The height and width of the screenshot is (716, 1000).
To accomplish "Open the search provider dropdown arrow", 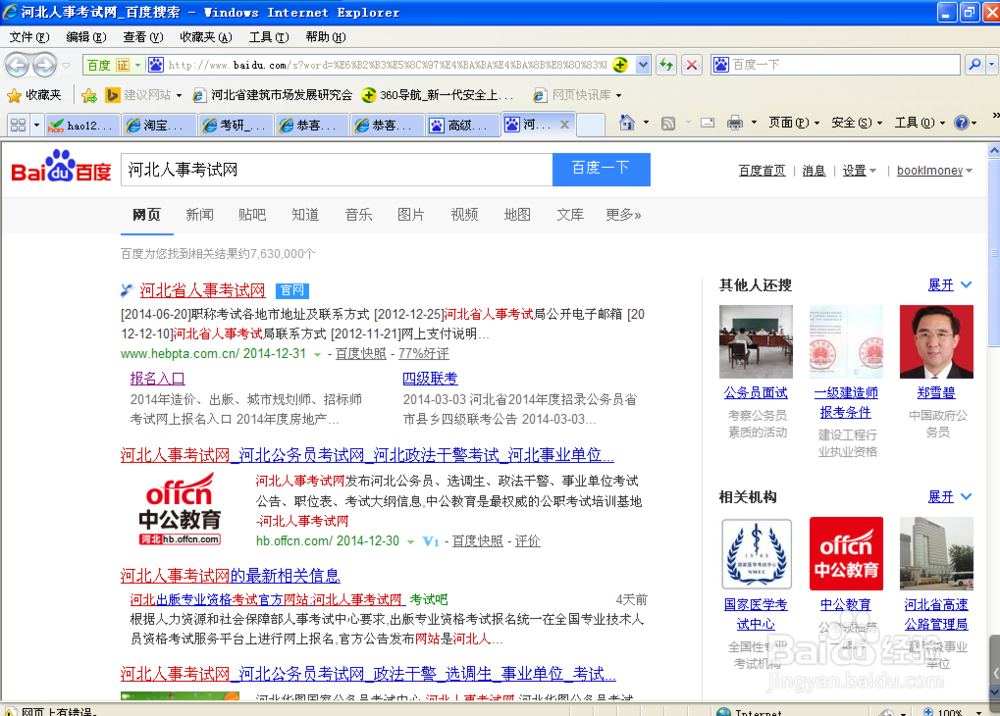I will pos(991,64).
